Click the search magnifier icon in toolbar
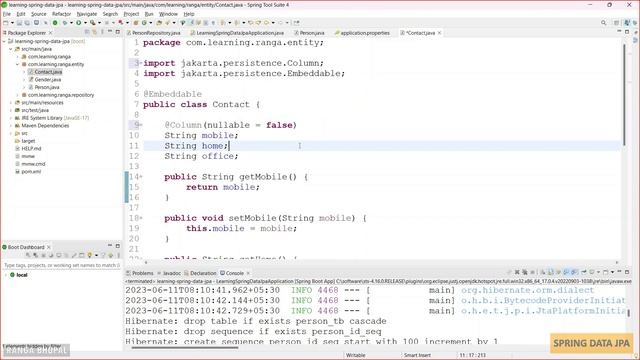 point(603,23)
